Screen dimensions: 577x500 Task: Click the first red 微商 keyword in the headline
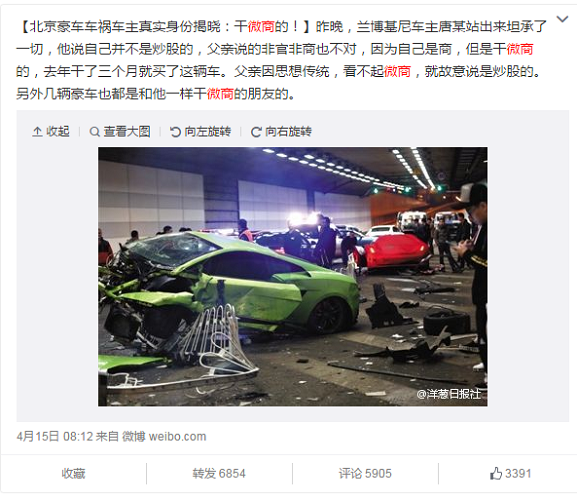click(x=261, y=26)
